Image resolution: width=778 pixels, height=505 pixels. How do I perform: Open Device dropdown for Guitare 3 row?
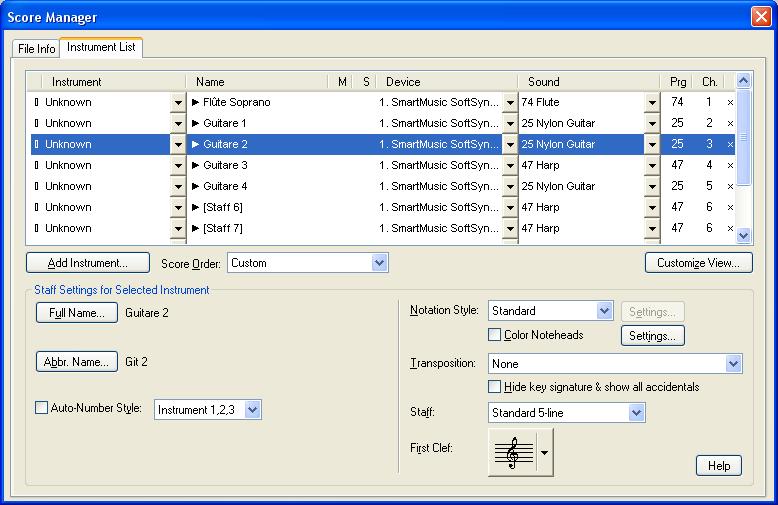pos(510,166)
